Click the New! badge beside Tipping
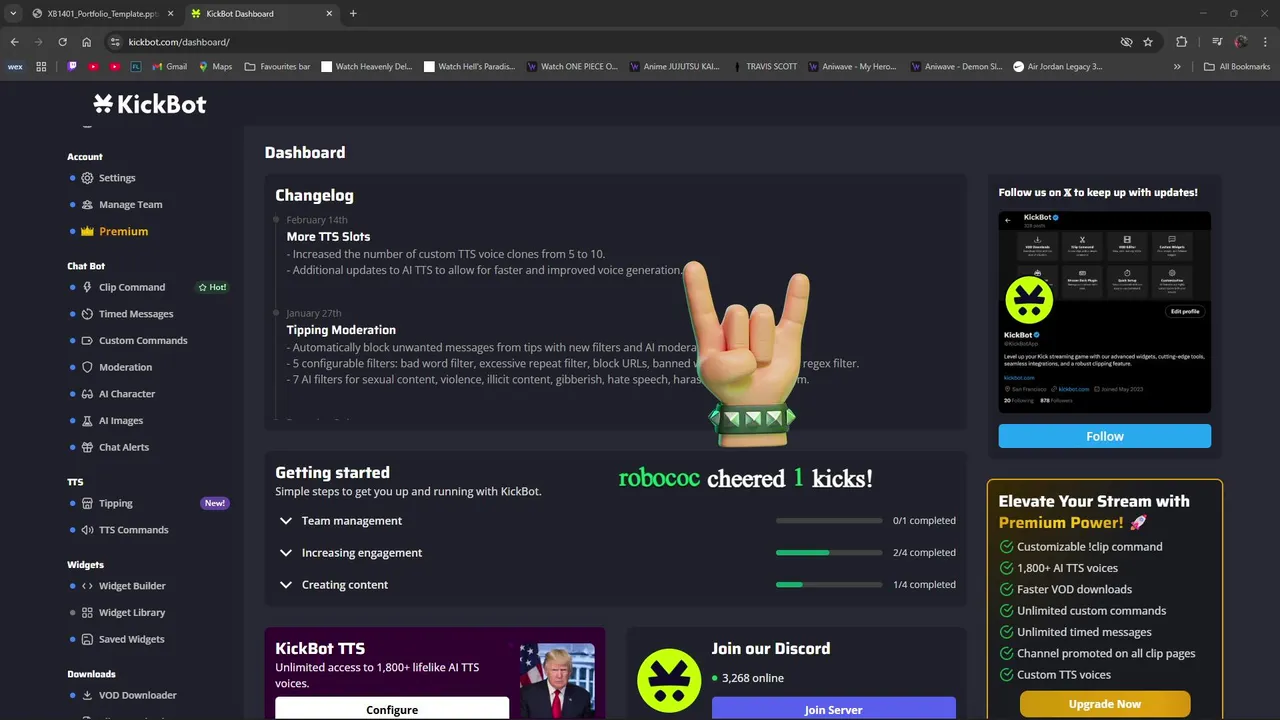The image size is (1280, 720). (x=215, y=503)
